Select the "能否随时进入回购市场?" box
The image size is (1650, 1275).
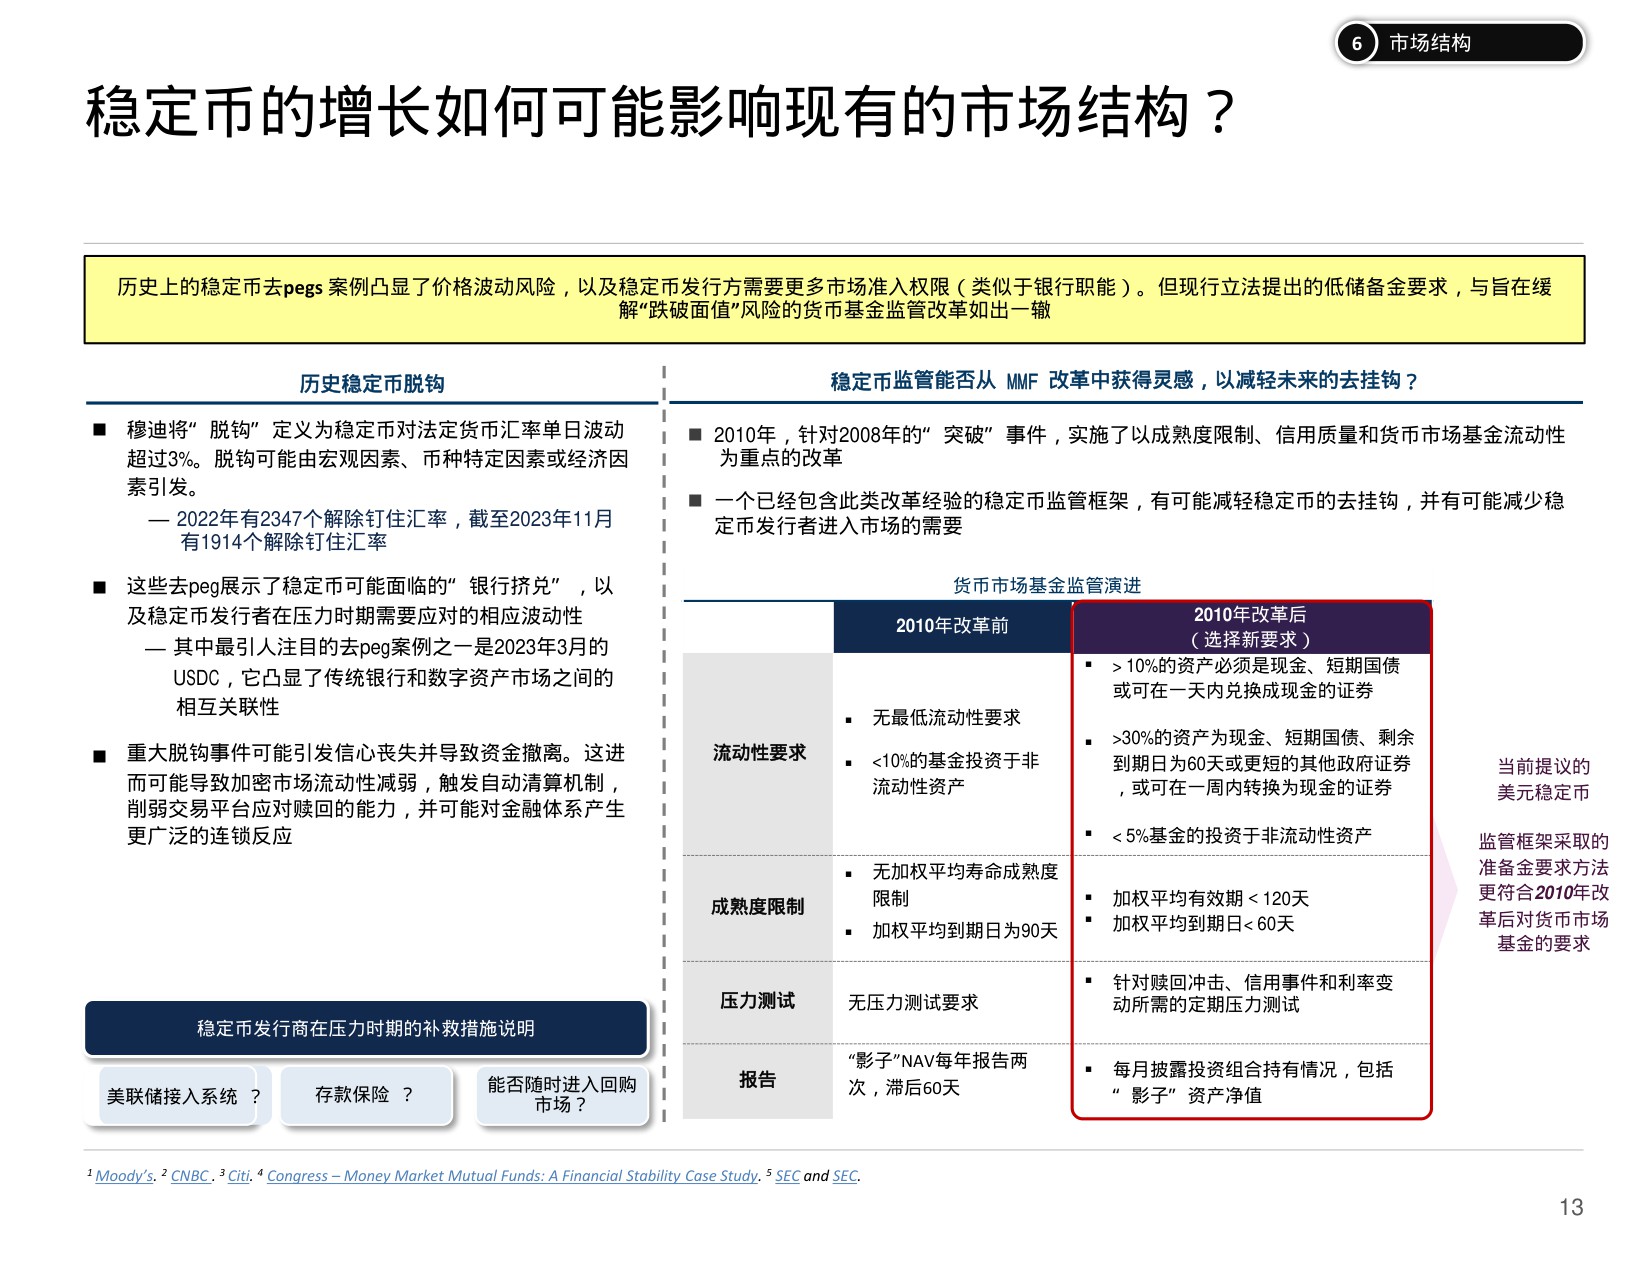563,1096
